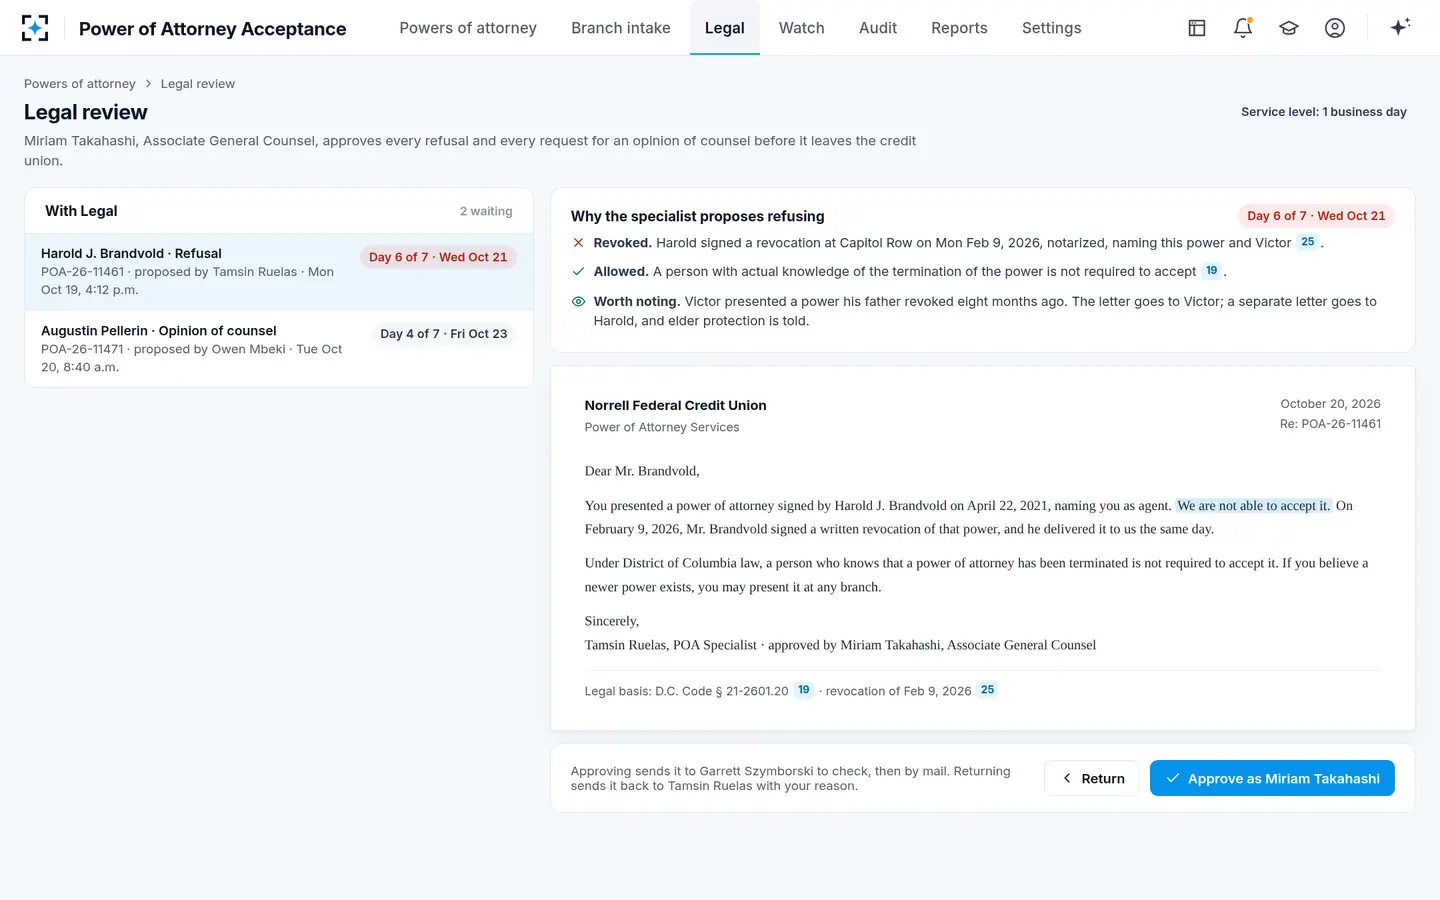Open the user account icon
Screen dimensions: 1440x900
point(1335,28)
